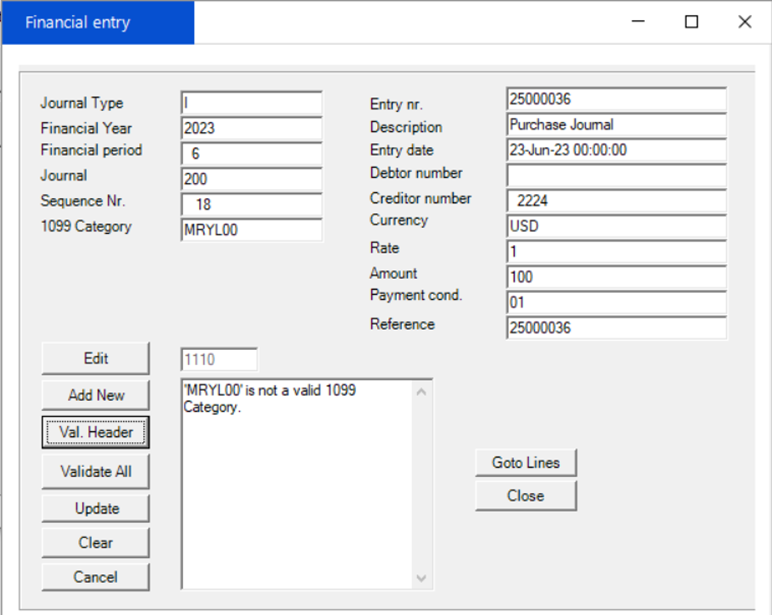Screen dimensions: 772x615
Task: Click the Entry date field
Action: click(x=615, y=150)
